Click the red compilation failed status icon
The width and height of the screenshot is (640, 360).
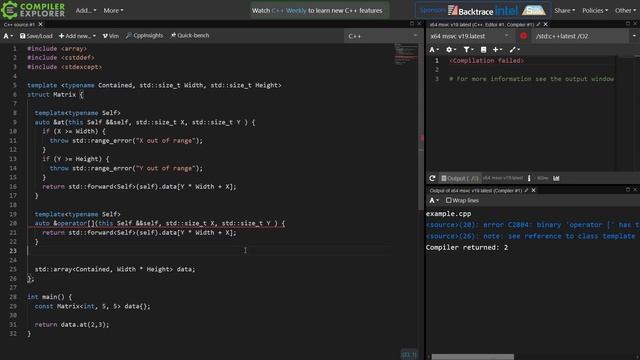(x=523, y=36)
